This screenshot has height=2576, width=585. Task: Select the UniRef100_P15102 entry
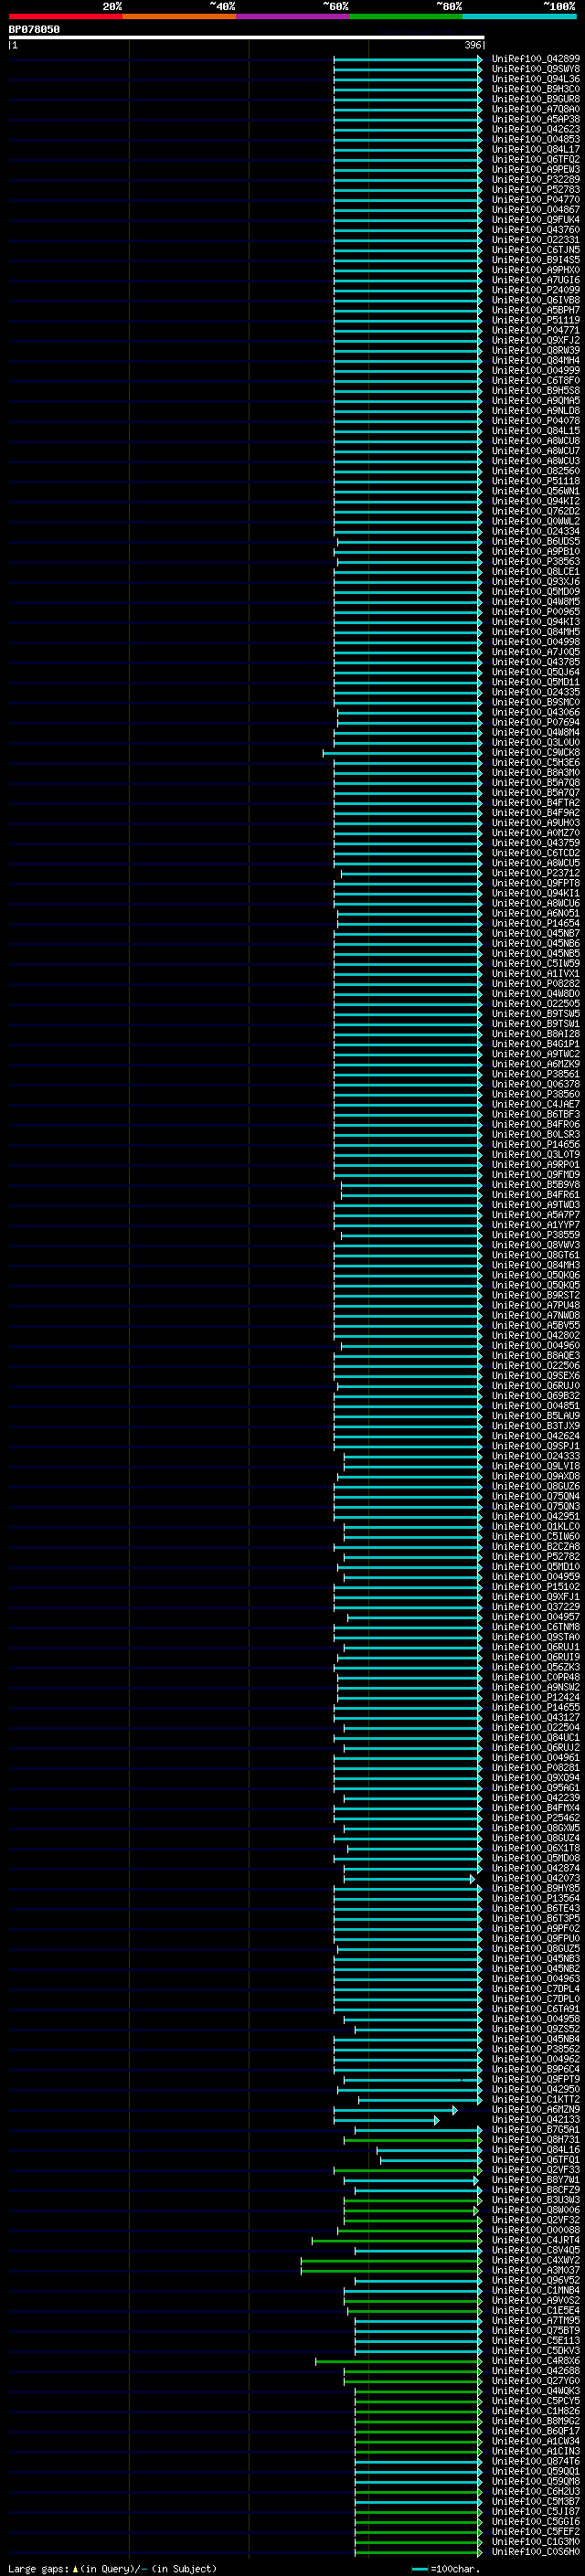pyautogui.click(x=535, y=1586)
